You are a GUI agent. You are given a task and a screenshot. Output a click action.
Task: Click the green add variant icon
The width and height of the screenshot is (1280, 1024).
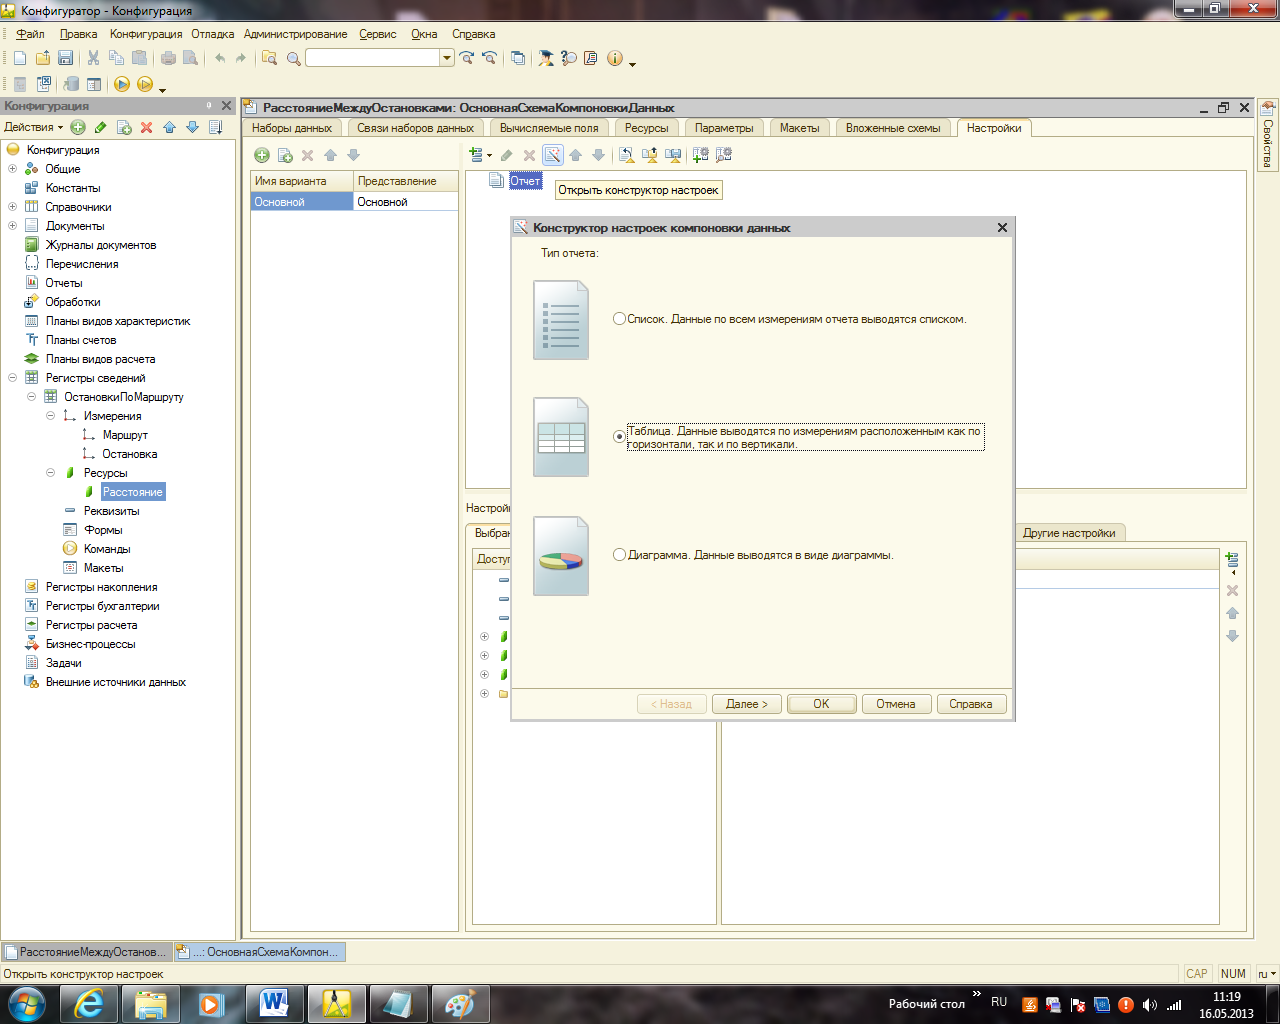coord(262,155)
